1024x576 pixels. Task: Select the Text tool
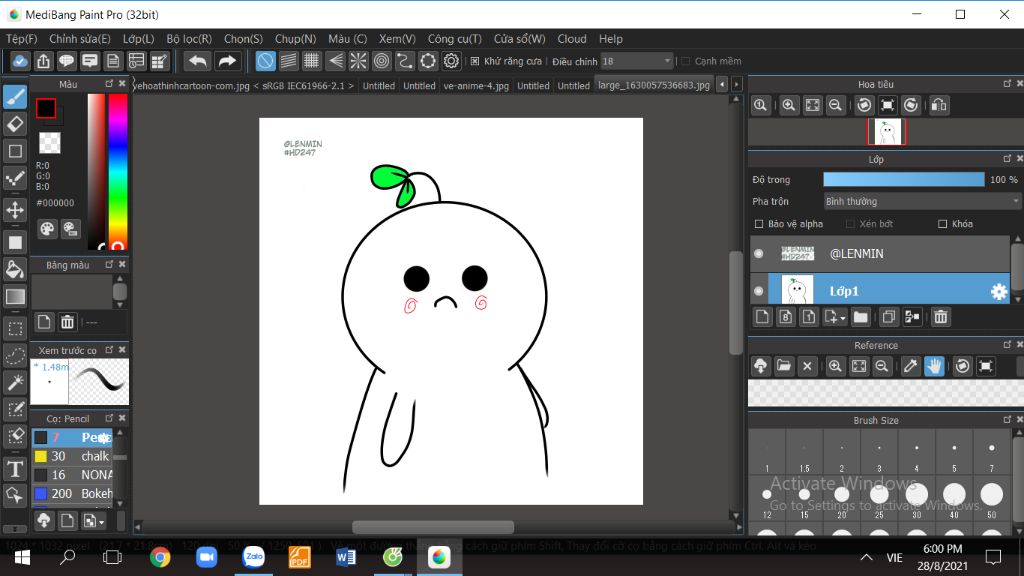click(15, 468)
